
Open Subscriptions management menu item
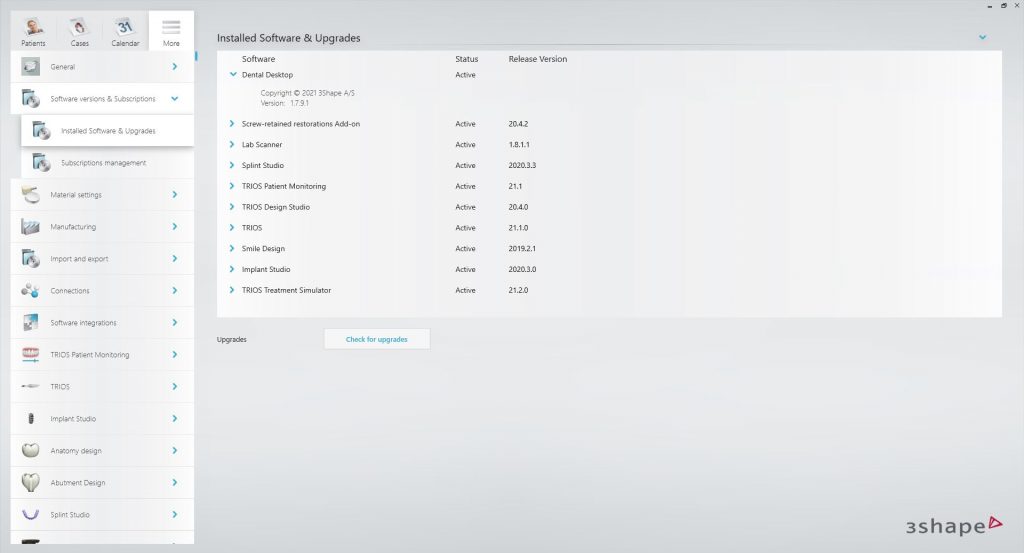tap(103, 163)
